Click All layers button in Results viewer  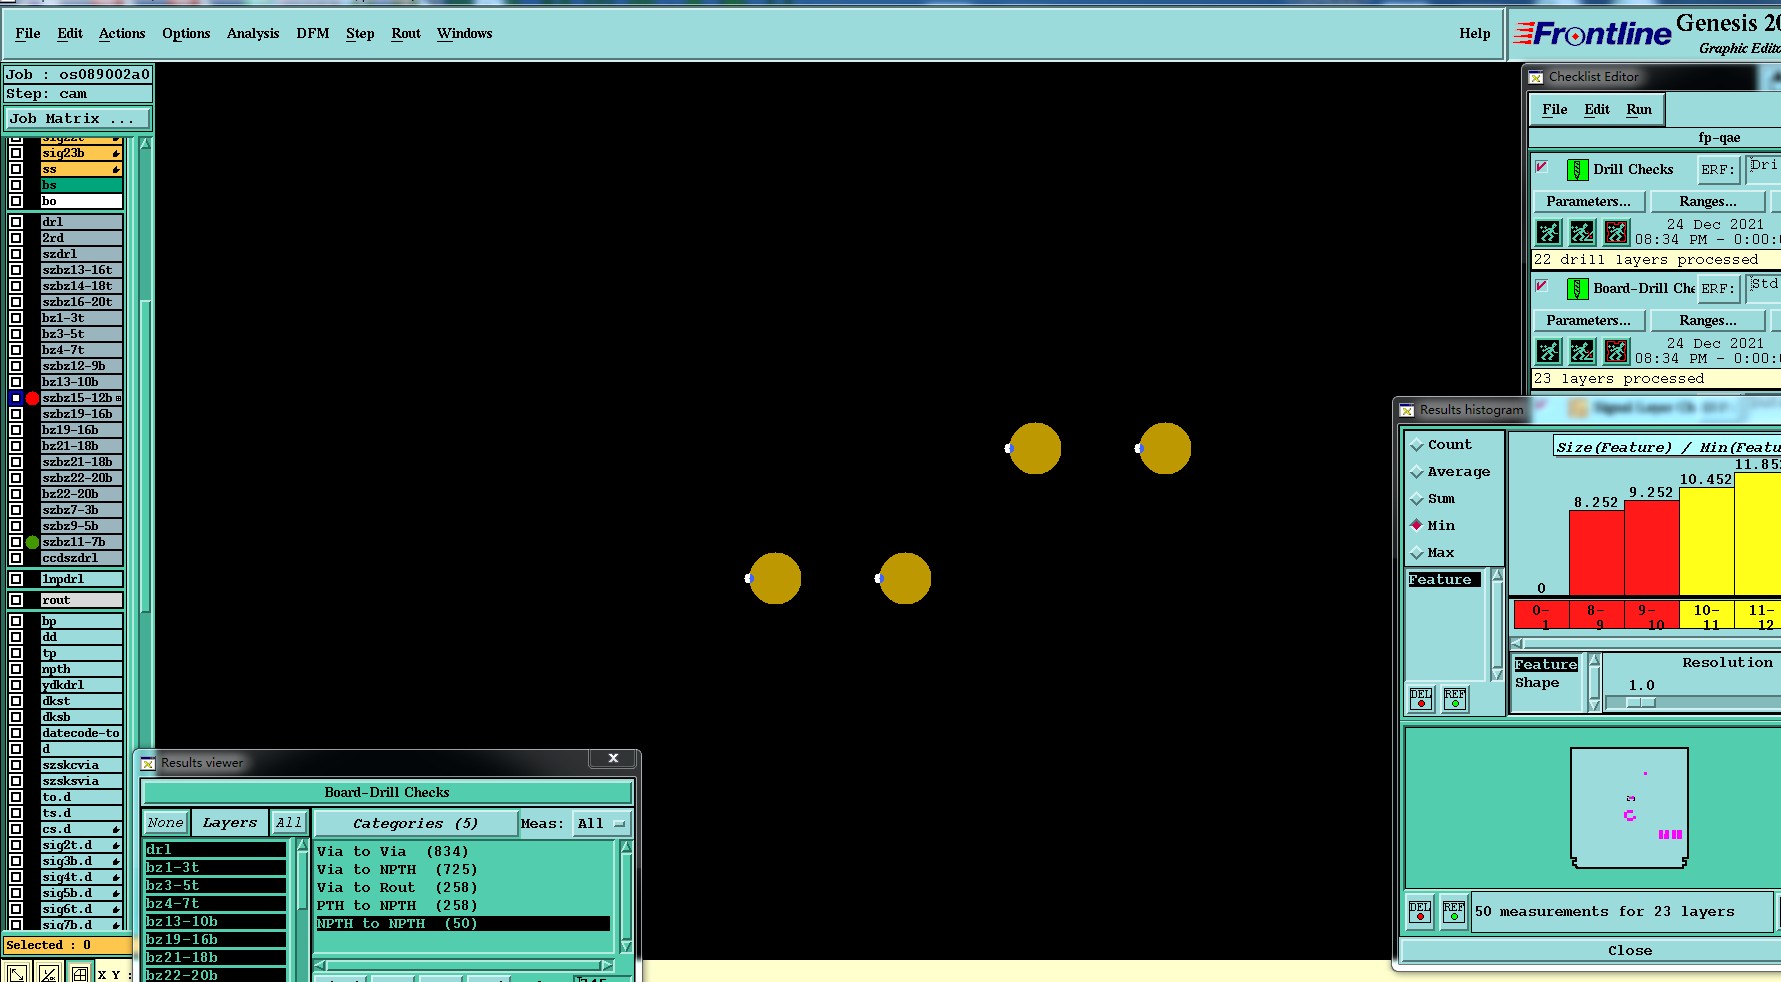point(289,823)
